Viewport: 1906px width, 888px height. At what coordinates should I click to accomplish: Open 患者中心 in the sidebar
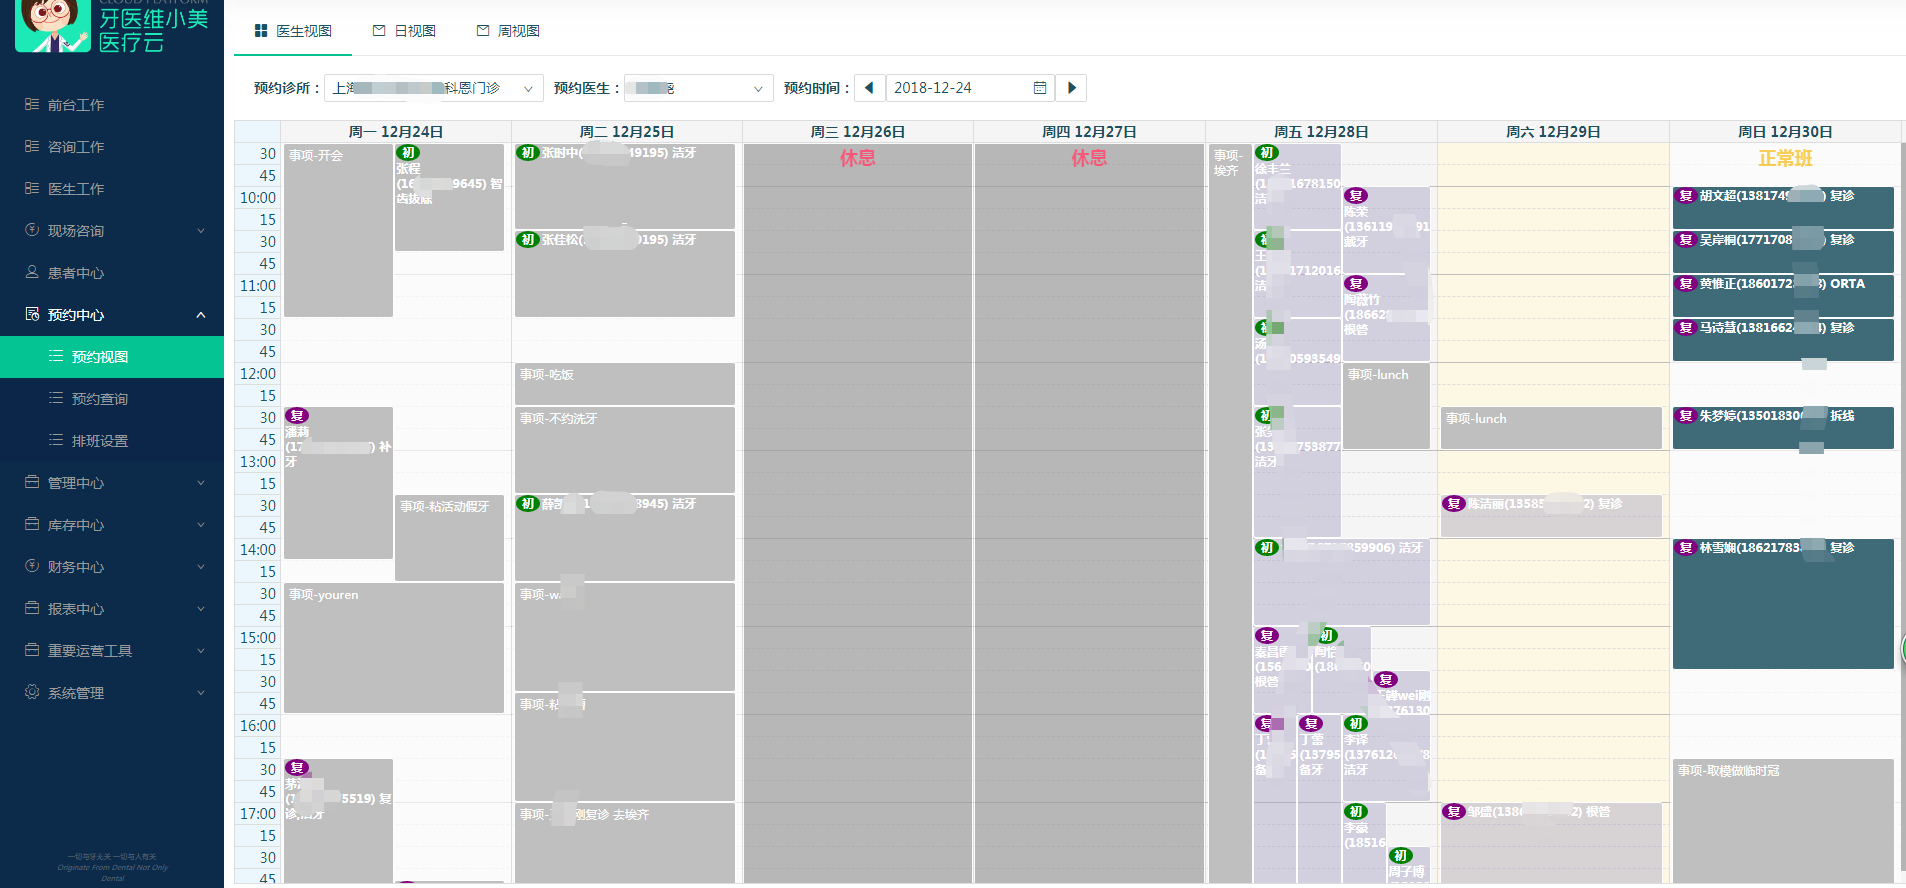[112, 272]
